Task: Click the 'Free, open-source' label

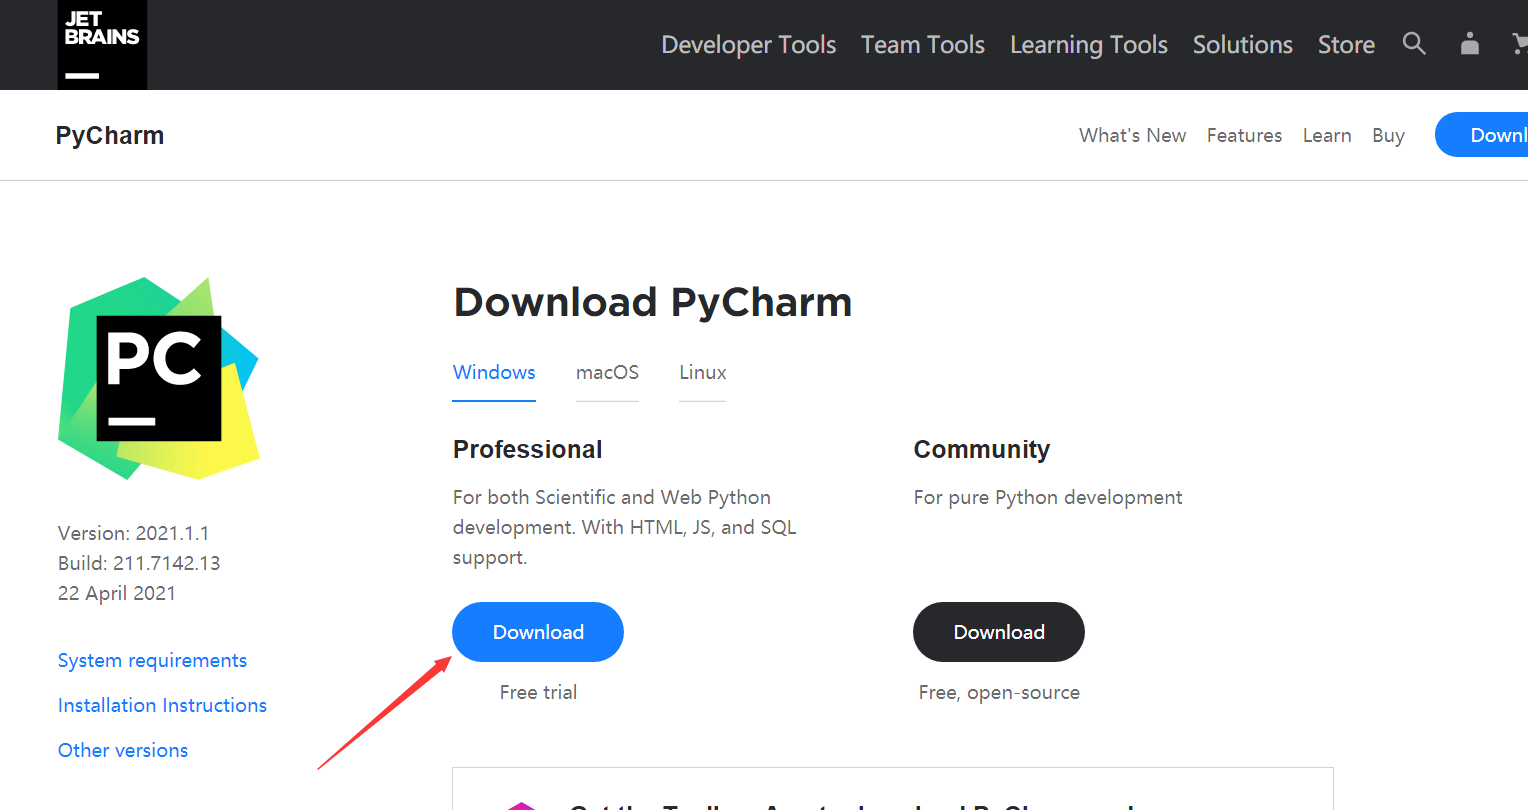Action: pyautogui.click(x=999, y=692)
